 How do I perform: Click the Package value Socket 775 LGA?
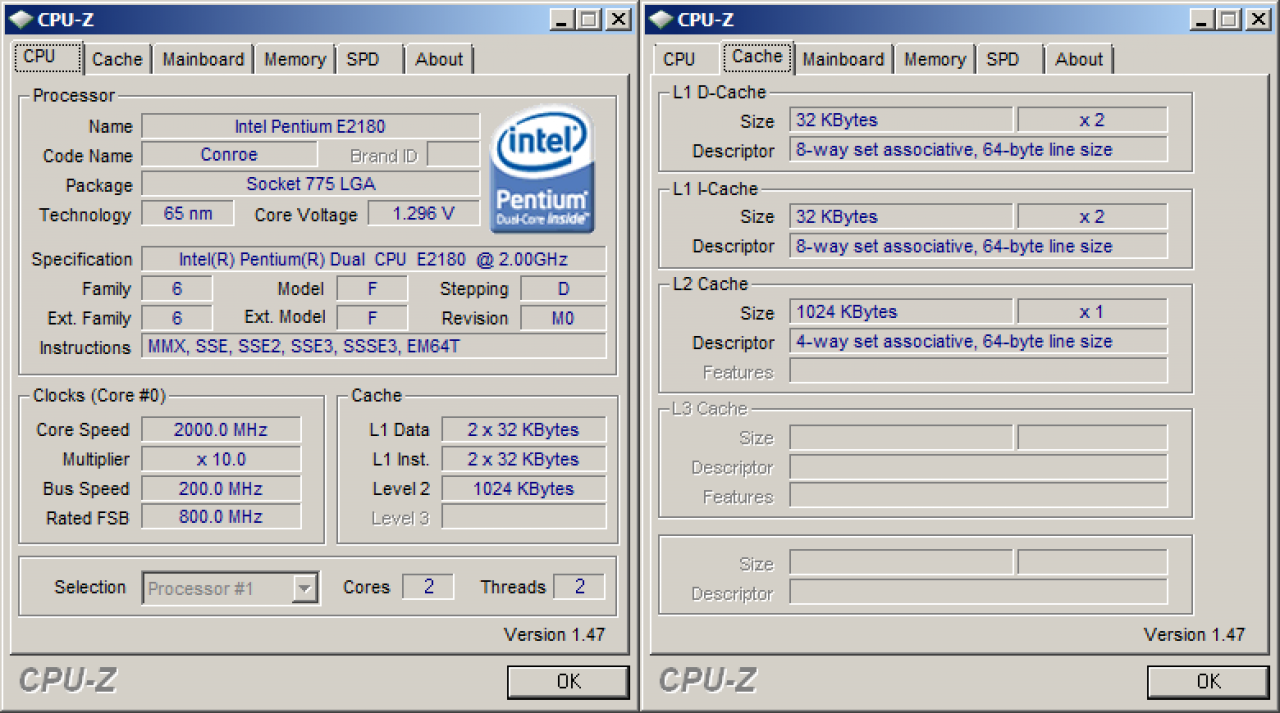[310, 185]
